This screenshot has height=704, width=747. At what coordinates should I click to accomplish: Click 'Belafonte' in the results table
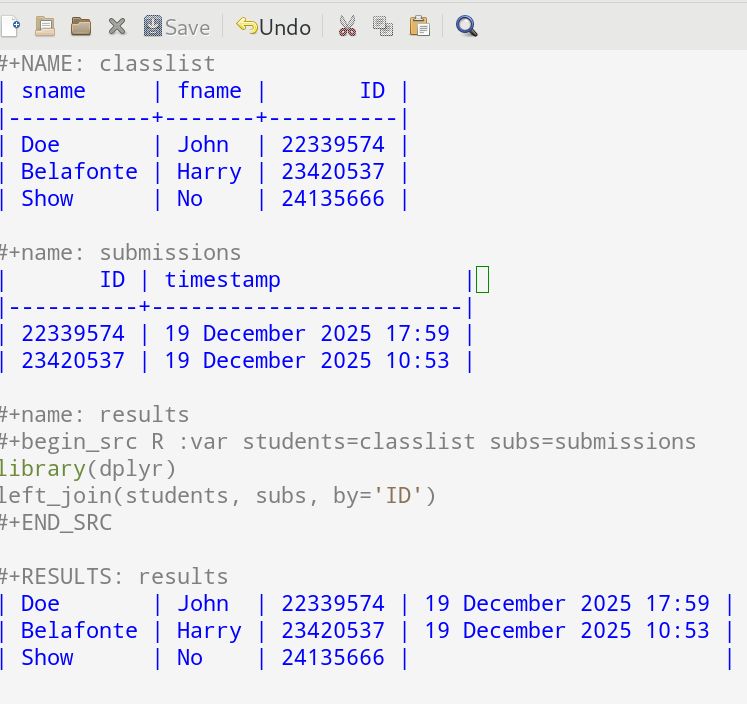(x=80, y=631)
